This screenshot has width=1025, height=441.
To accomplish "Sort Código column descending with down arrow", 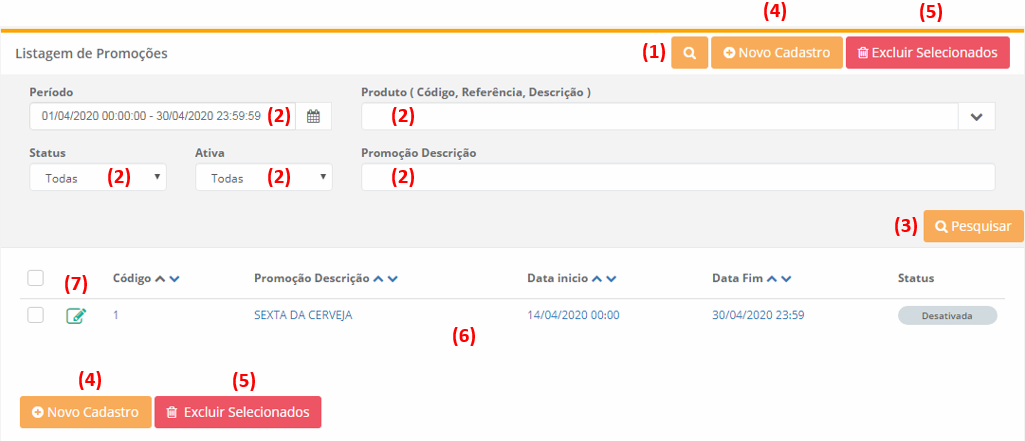I will coord(174,279).
